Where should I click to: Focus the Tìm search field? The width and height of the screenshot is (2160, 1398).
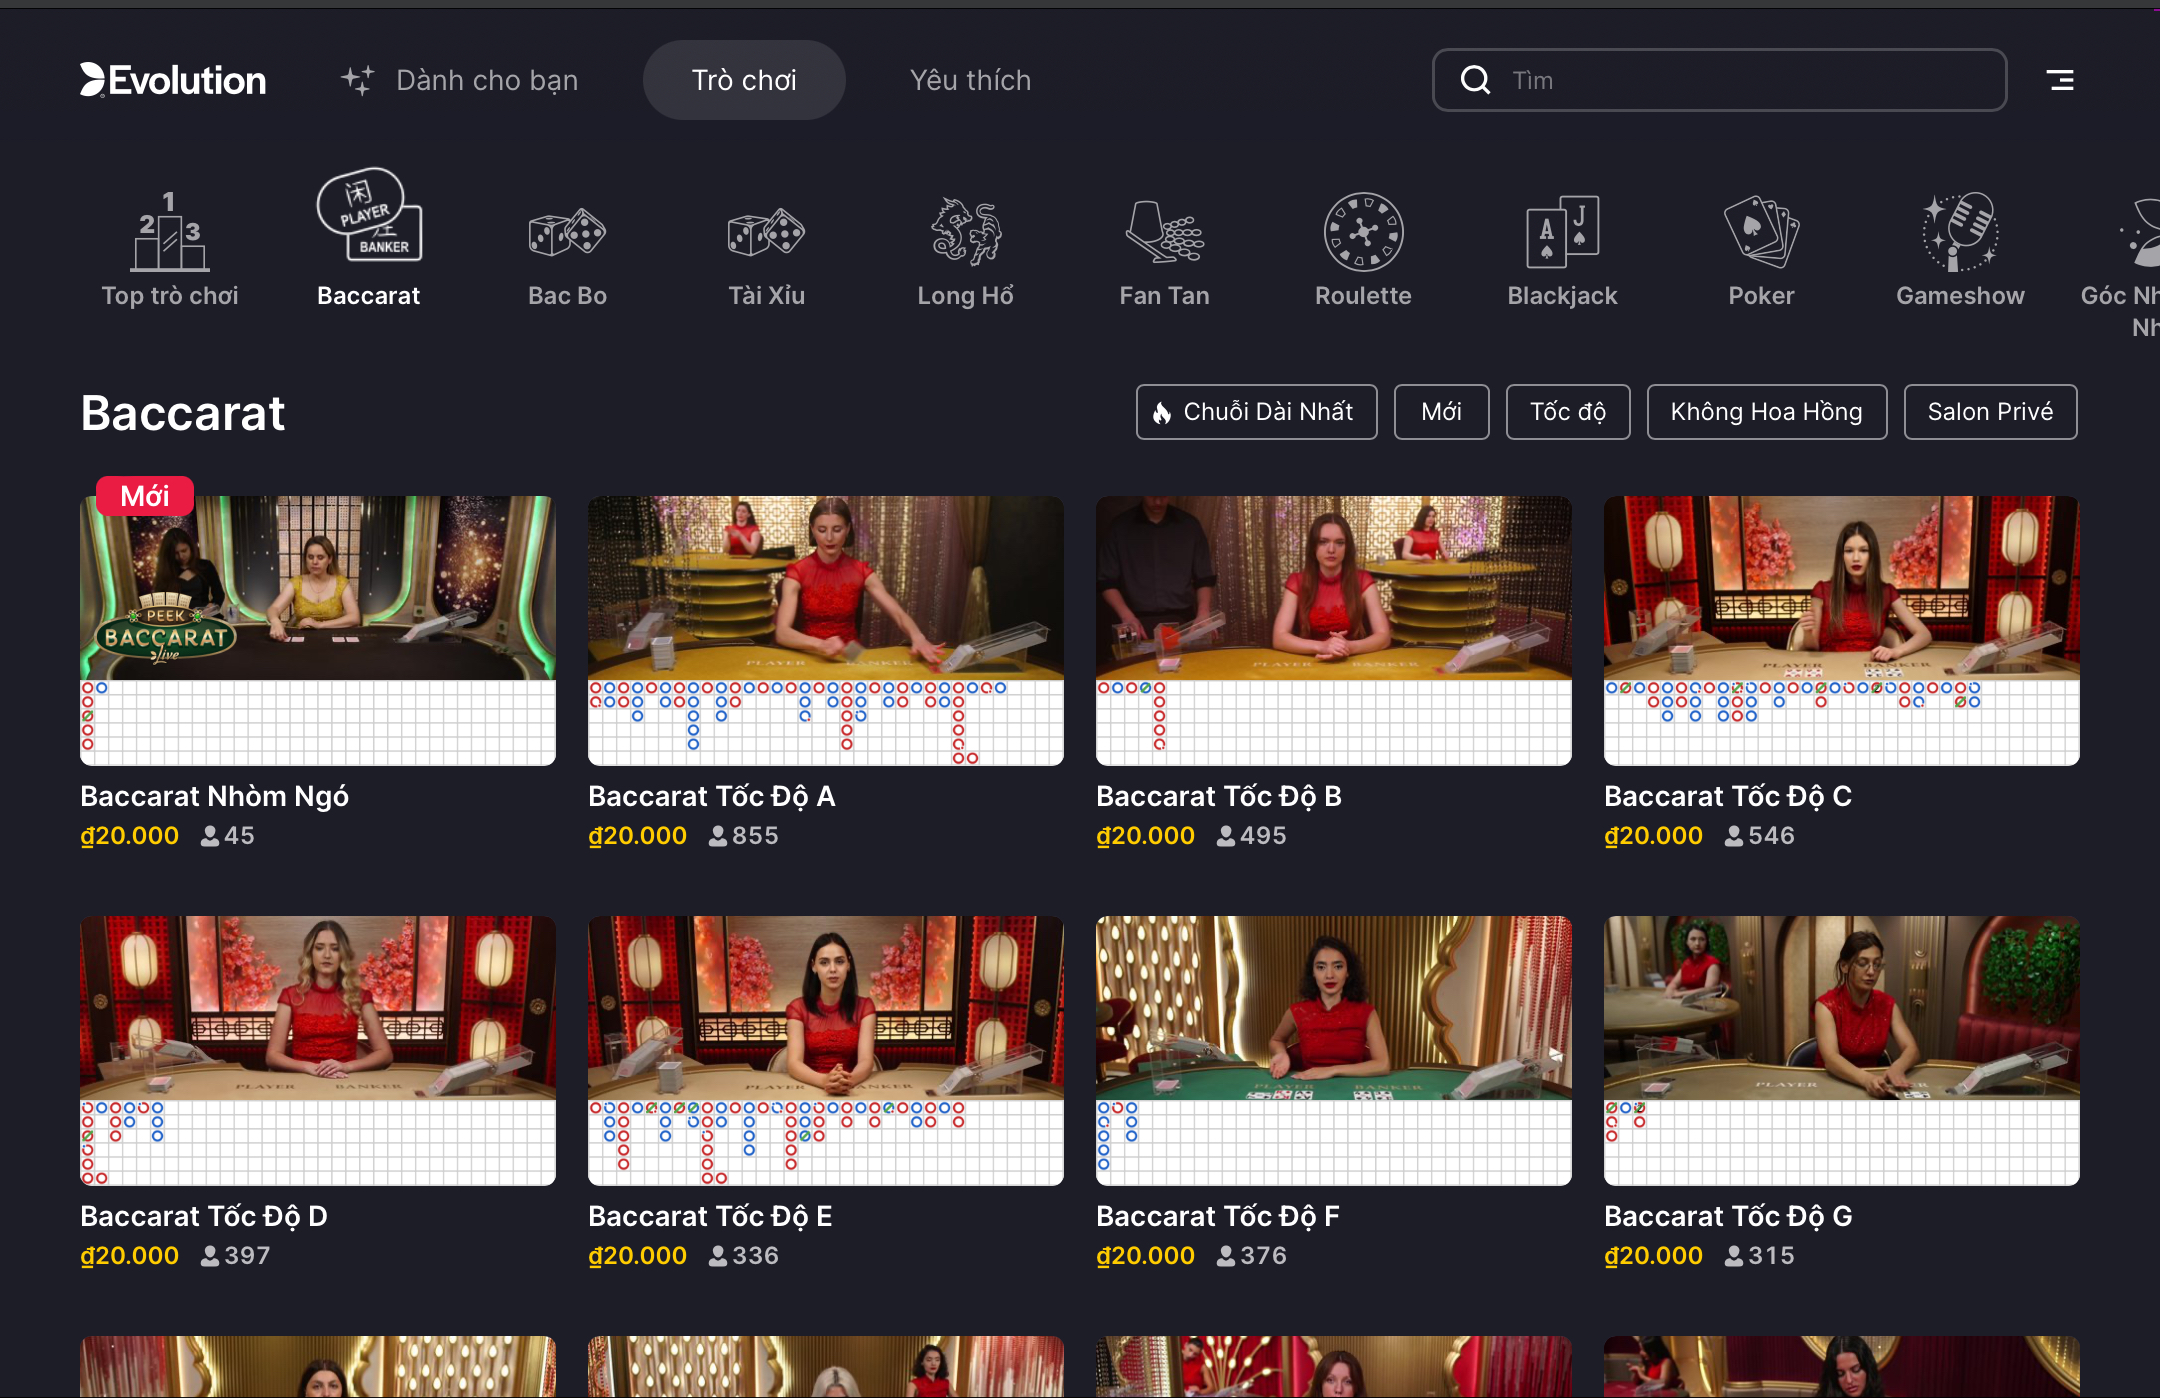[x=1719, y=80]
